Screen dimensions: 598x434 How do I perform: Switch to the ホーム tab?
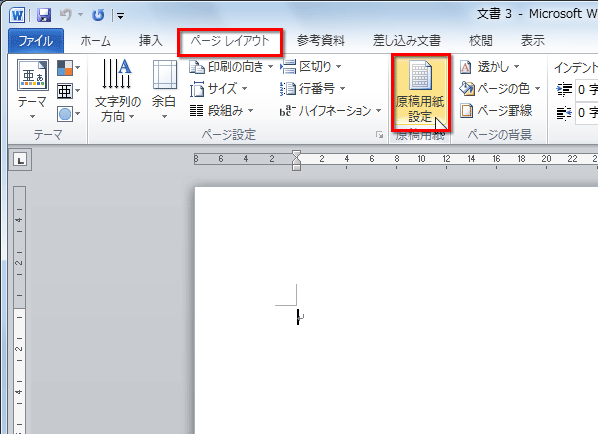coord(96,41)
